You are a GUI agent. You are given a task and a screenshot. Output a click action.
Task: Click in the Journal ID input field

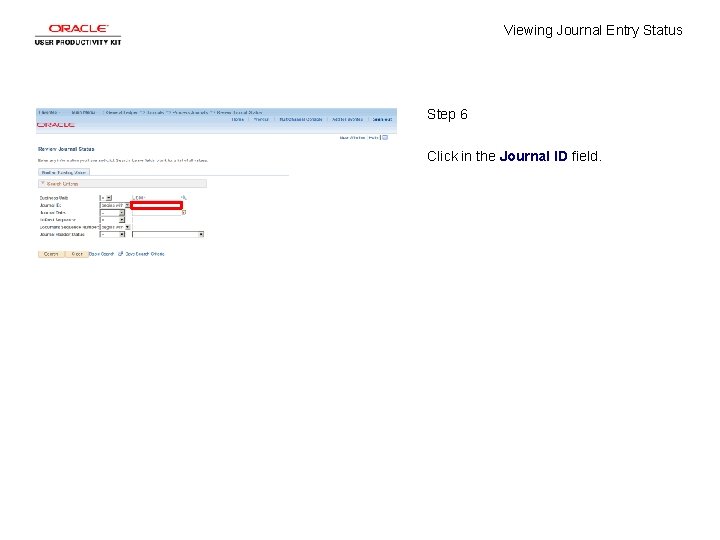pos(157,205)
